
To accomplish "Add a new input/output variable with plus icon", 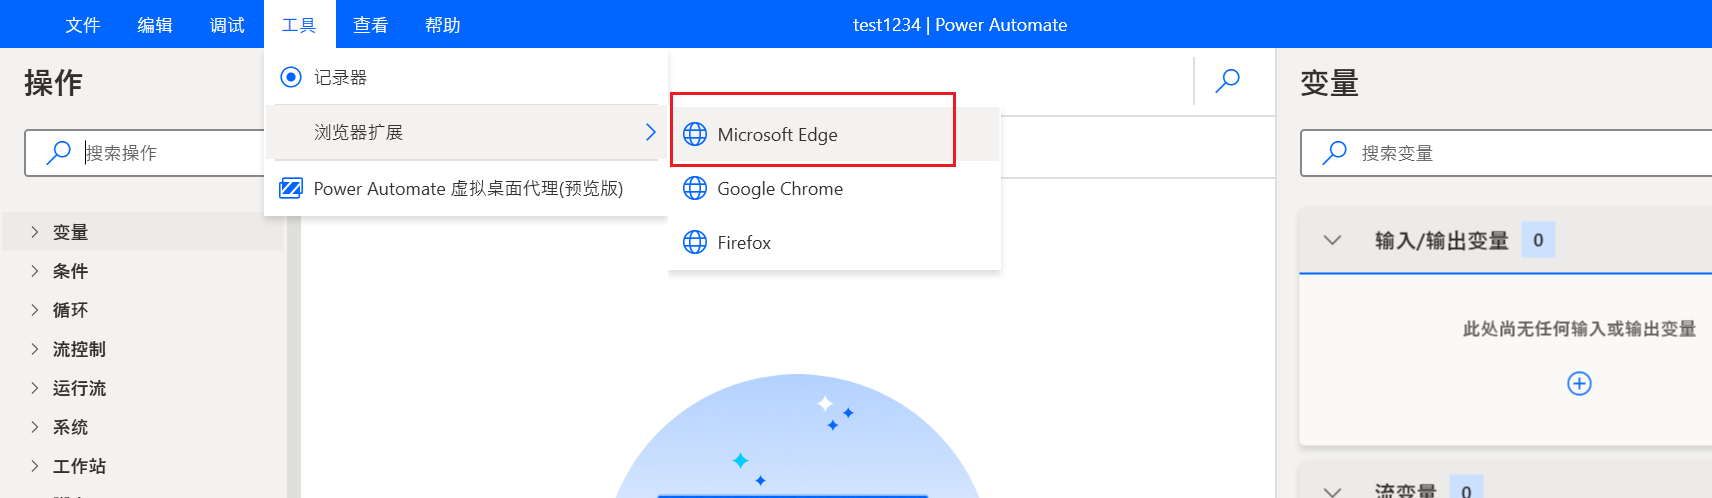I will 1579,383.
